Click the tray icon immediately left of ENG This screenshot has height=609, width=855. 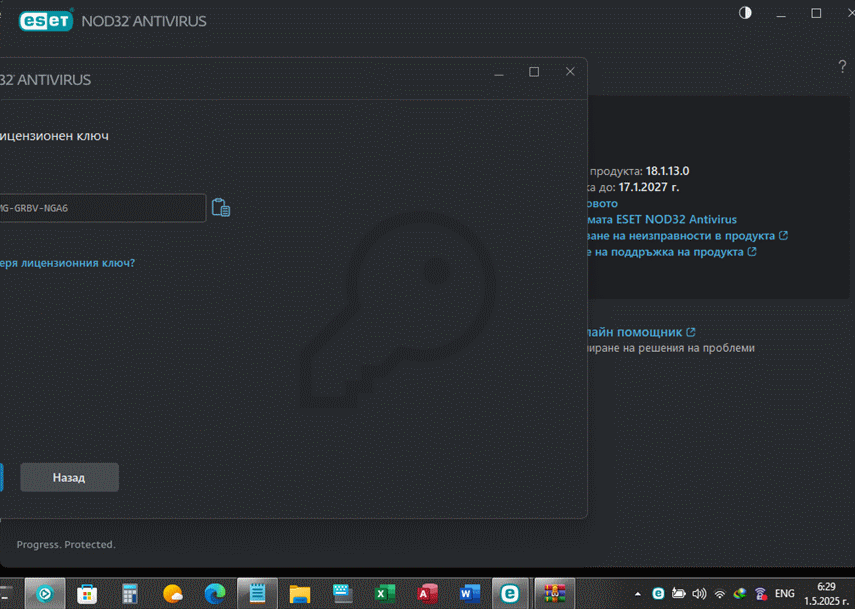(761, 594)
